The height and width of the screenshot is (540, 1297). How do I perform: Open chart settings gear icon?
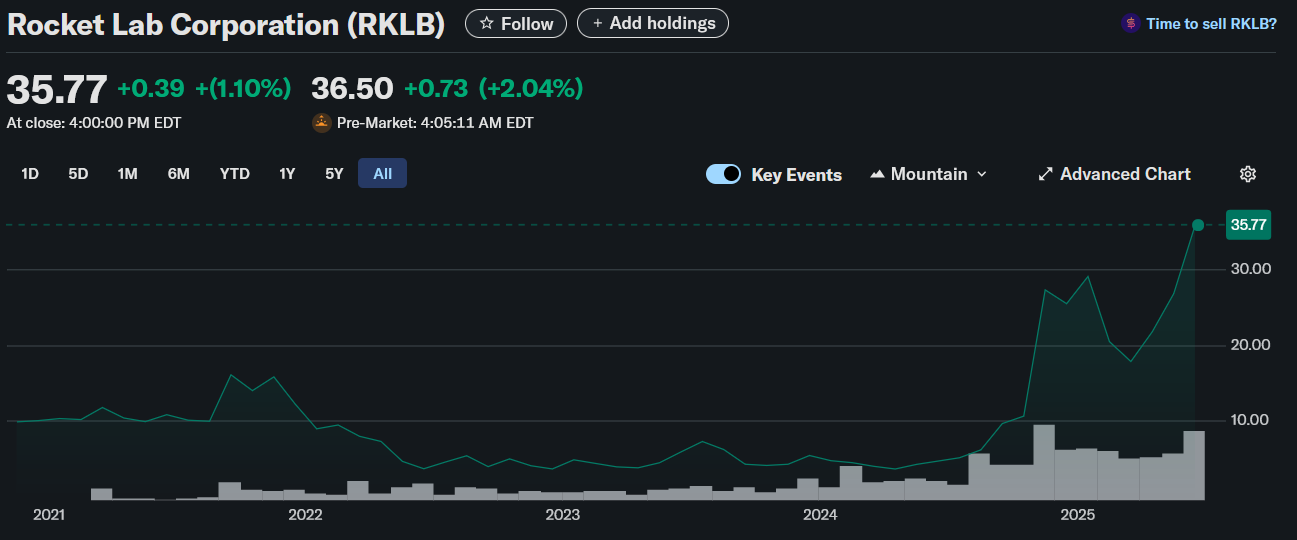[x=1248, y=174]
